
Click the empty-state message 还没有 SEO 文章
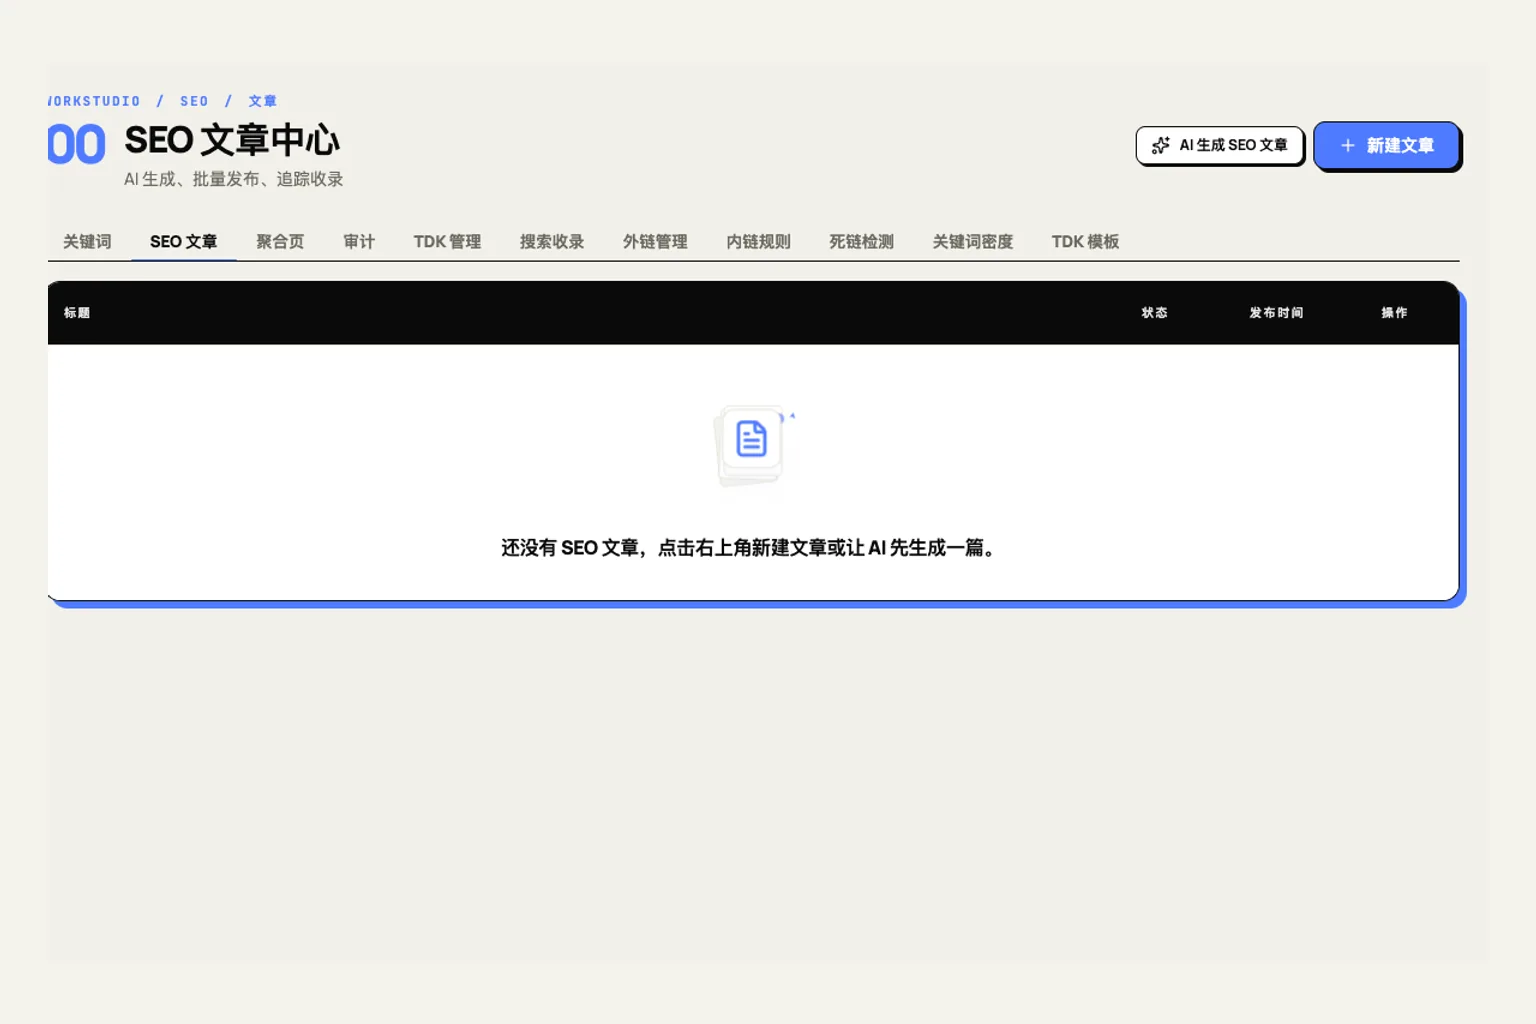[750, 548]
